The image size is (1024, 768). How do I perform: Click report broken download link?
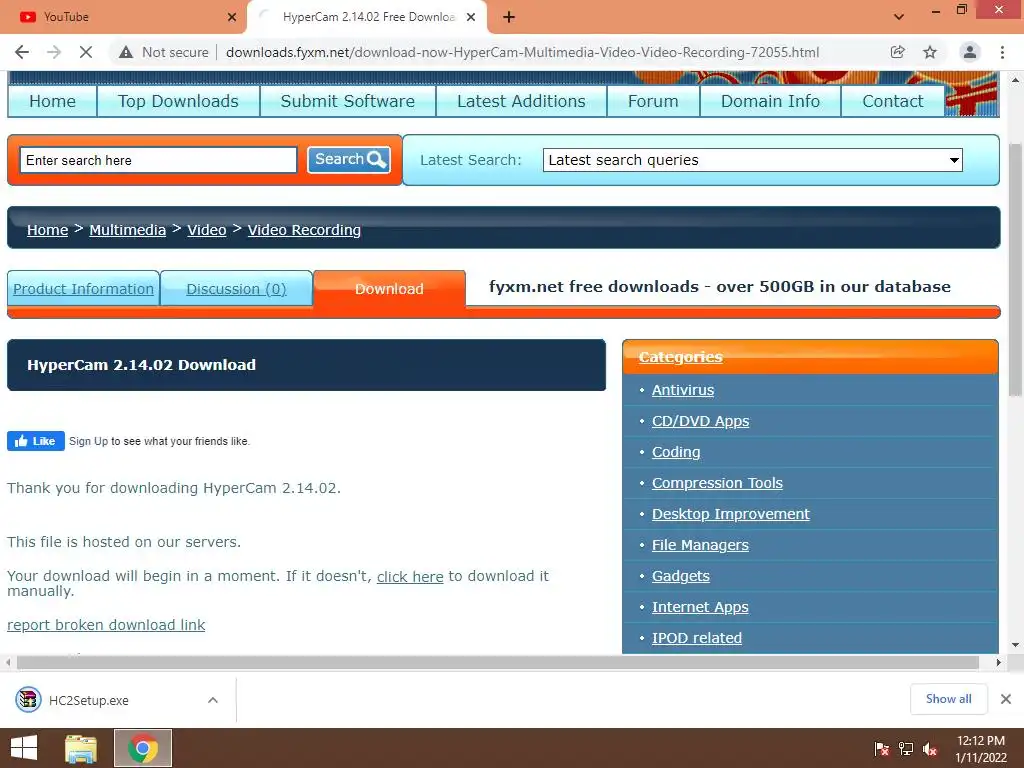point(106,625)
